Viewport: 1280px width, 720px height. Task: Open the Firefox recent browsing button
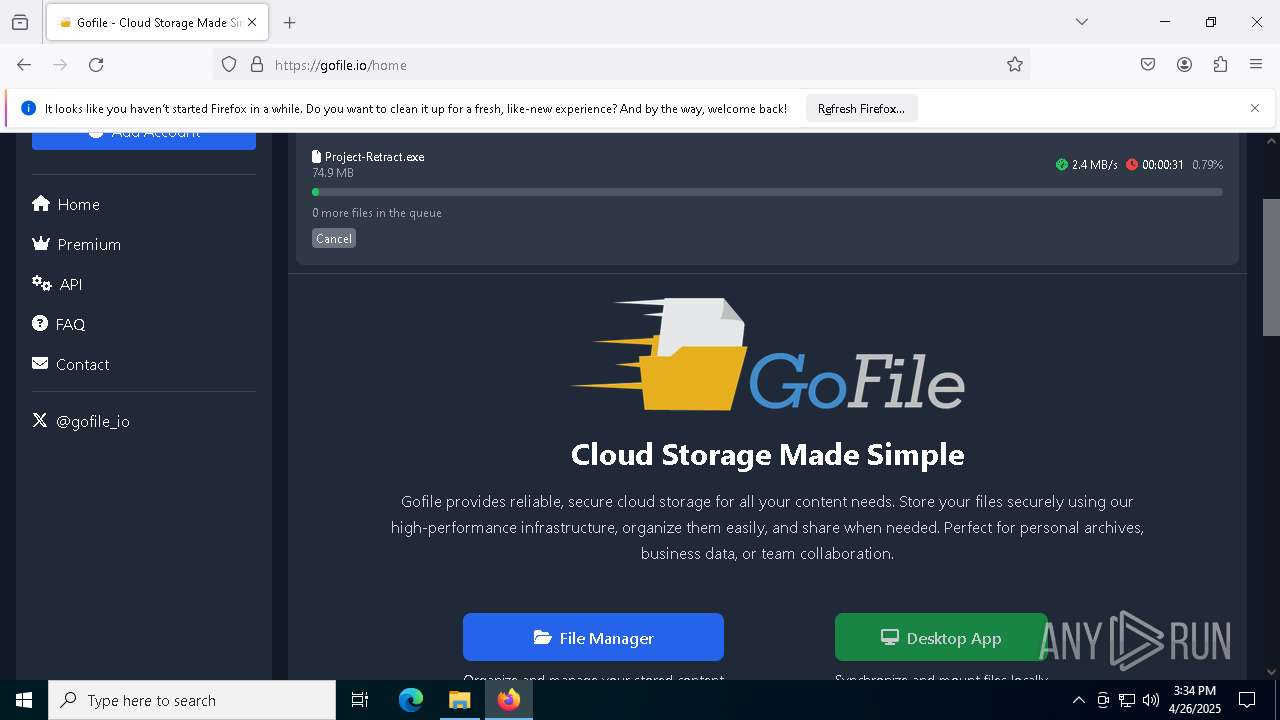[x=20, y=22]
